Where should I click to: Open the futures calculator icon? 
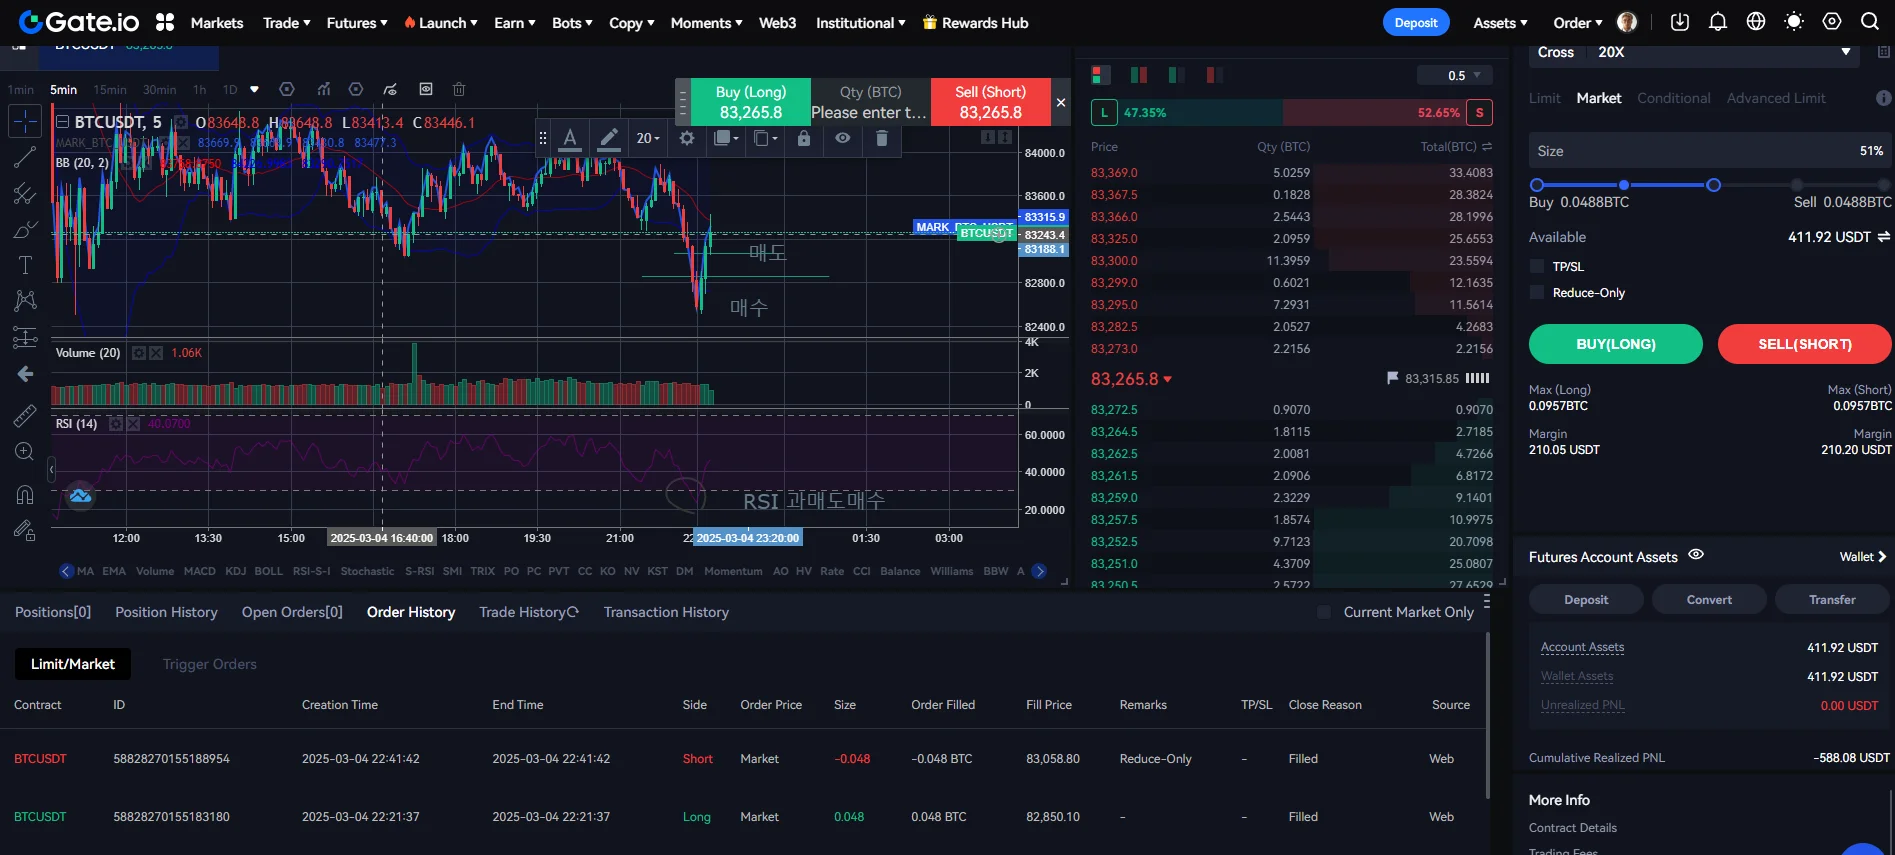click(x=1884, y=52)
